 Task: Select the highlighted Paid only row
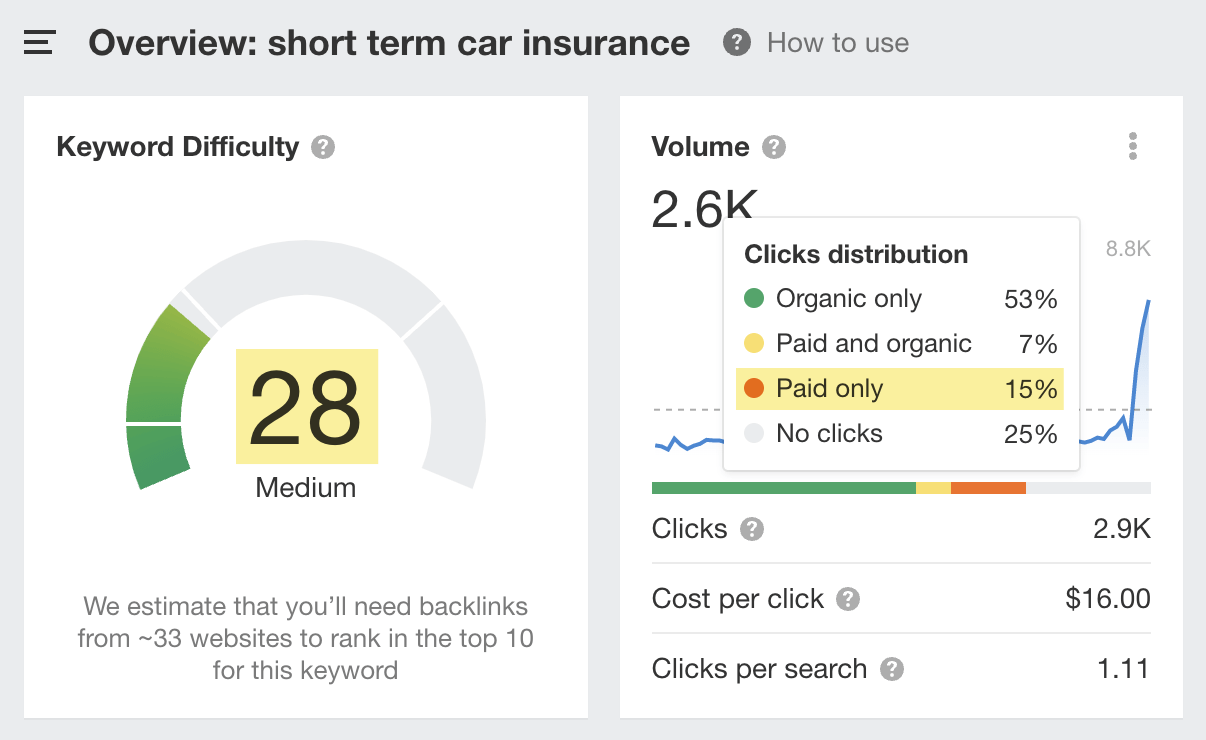[899, 388]
